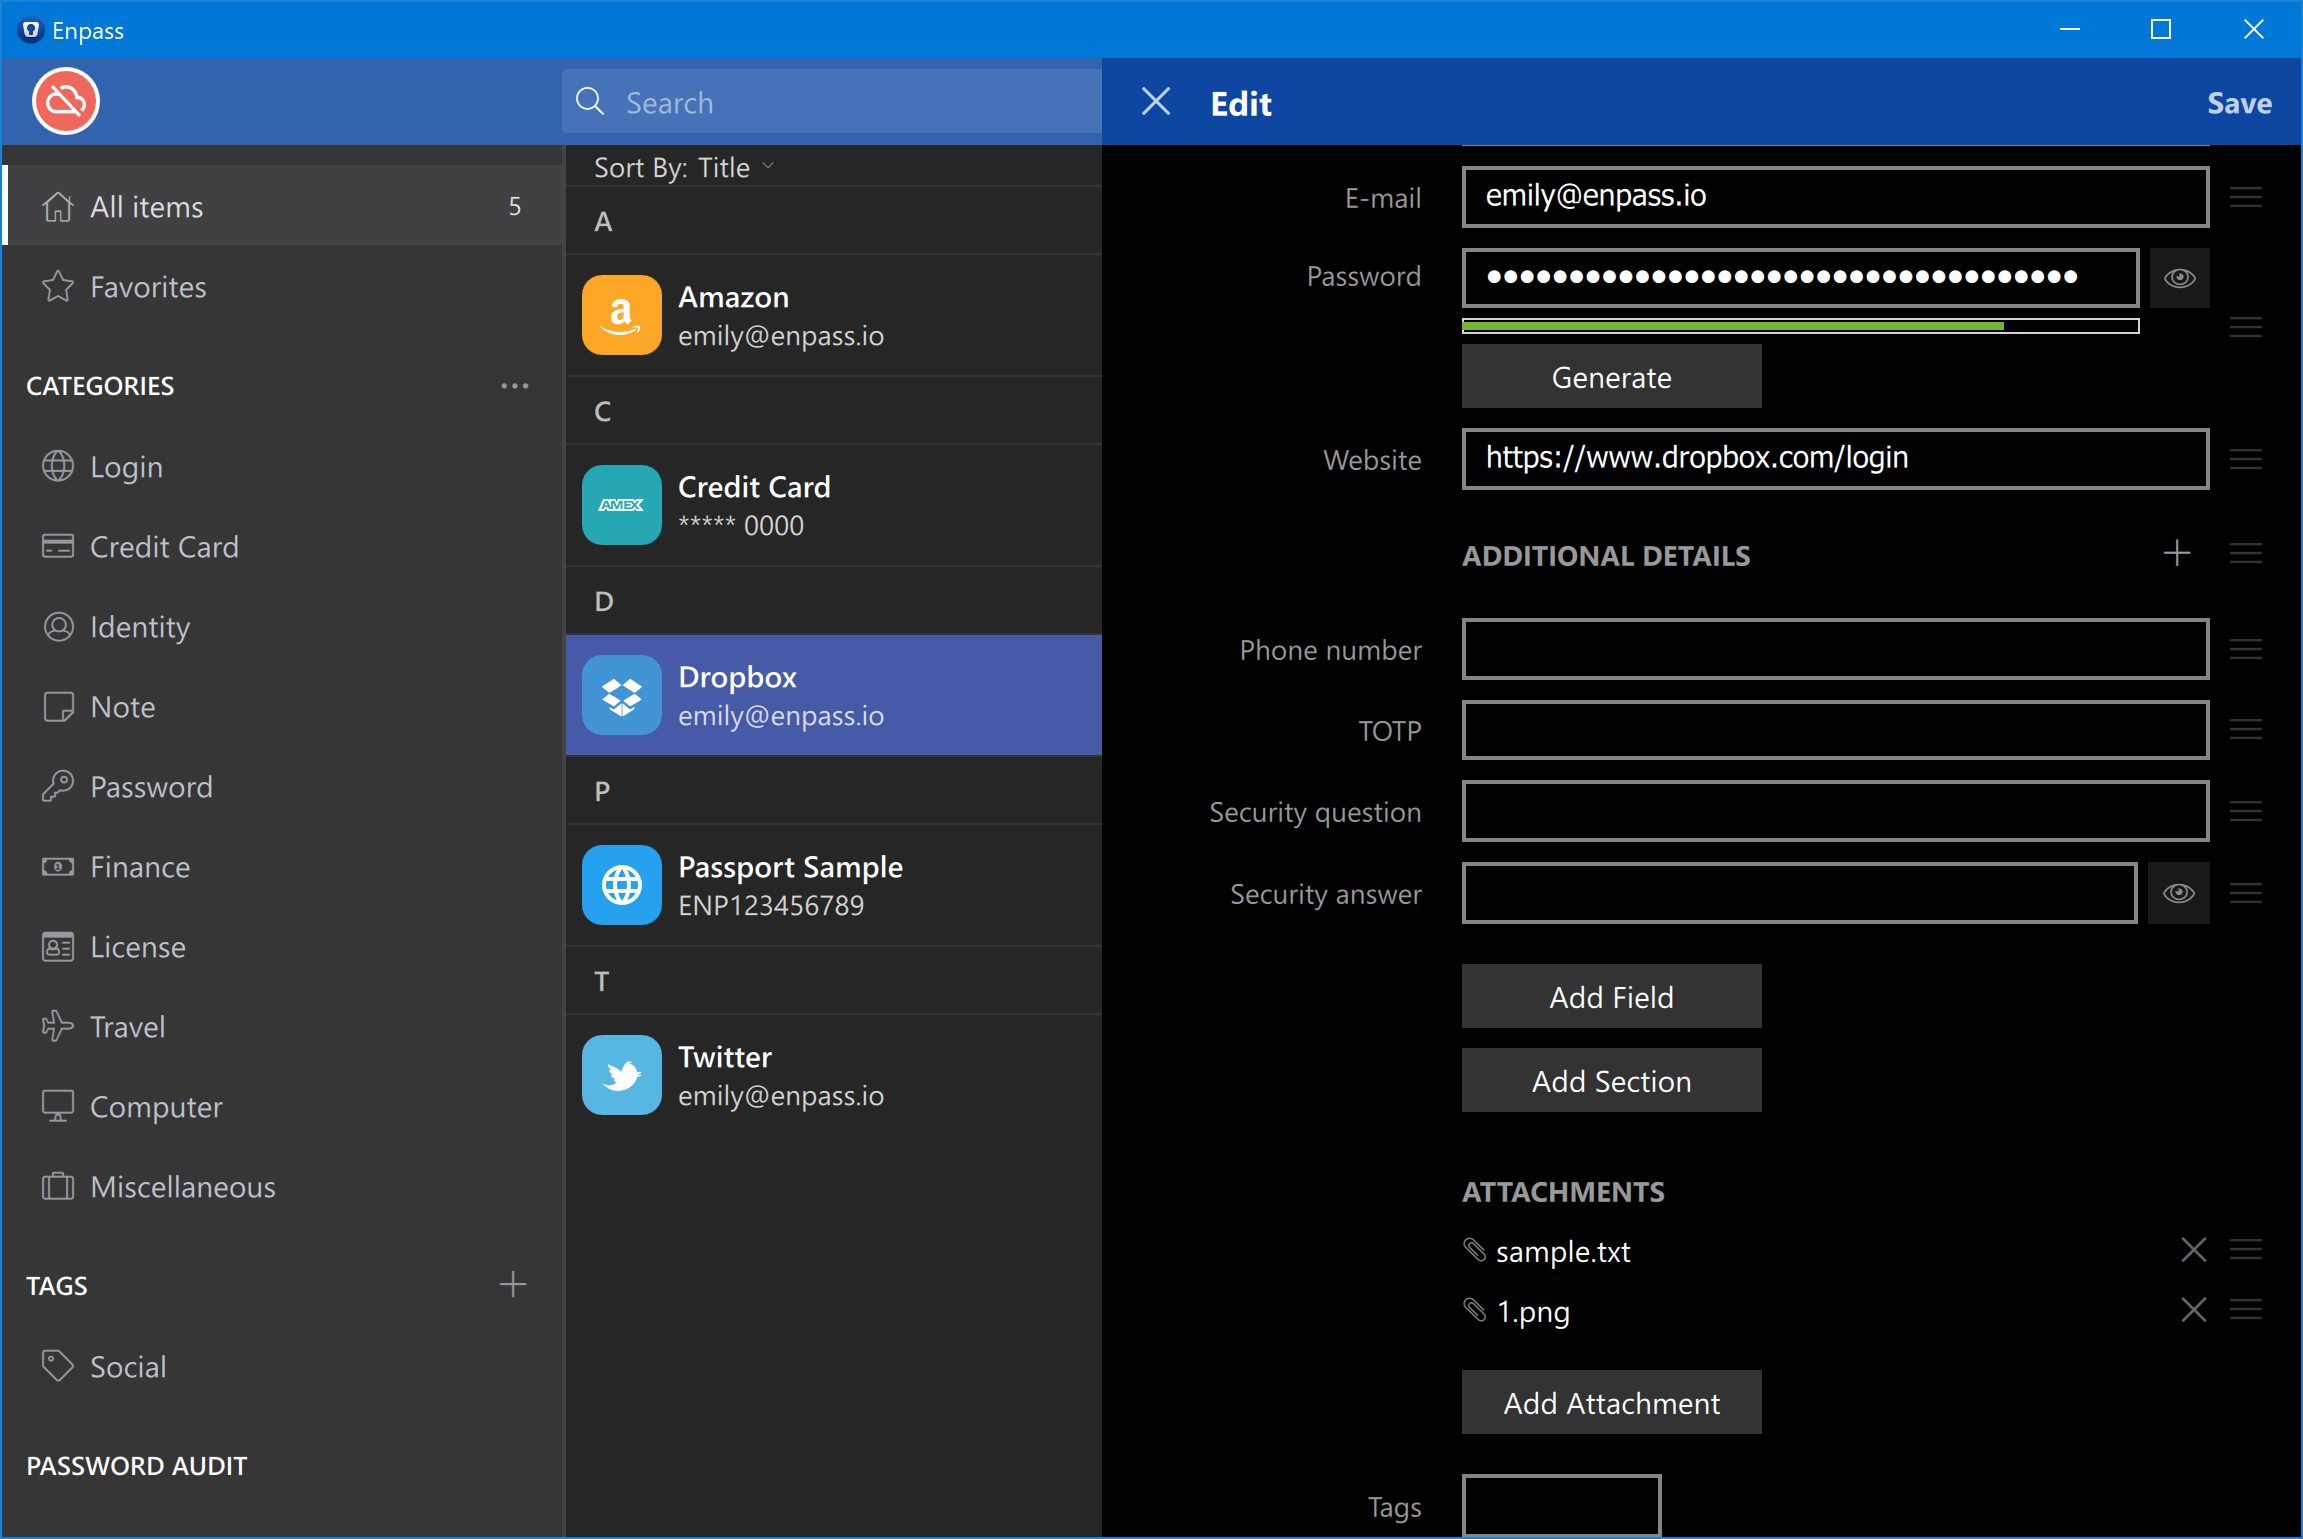Click Save to store edits
2303x1539 pixels.
[2239, 103]
